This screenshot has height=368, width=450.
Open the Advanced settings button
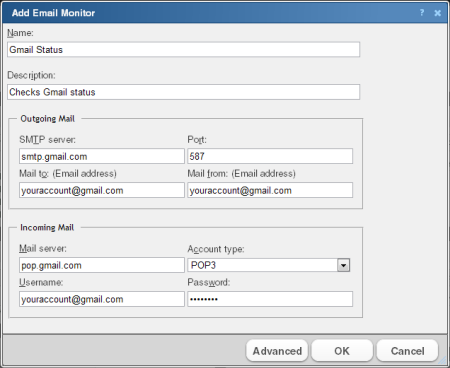[277, 351]
